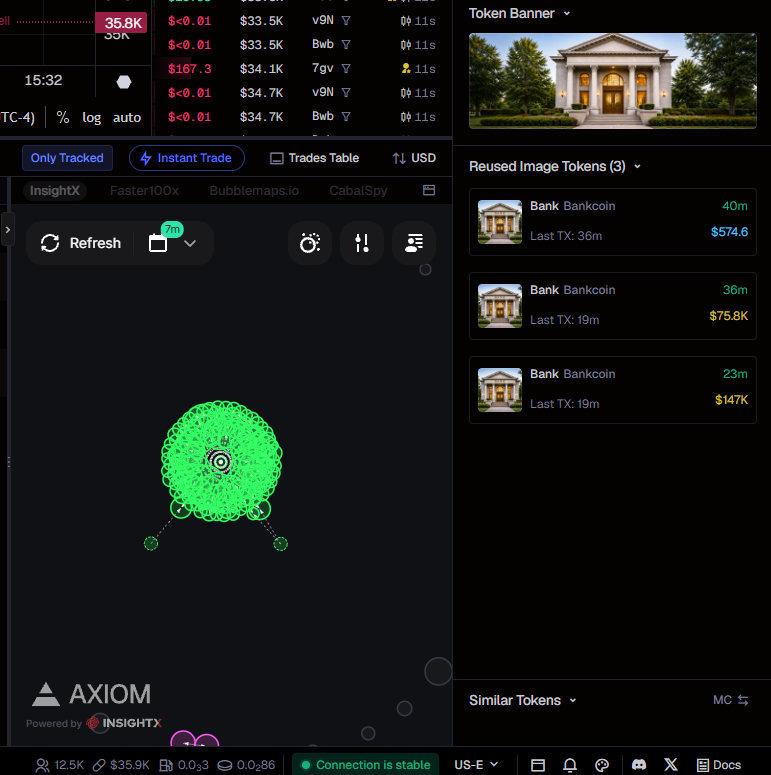Toggle log scale on chart
Screen dimensions: 771x775
point(91,118)
